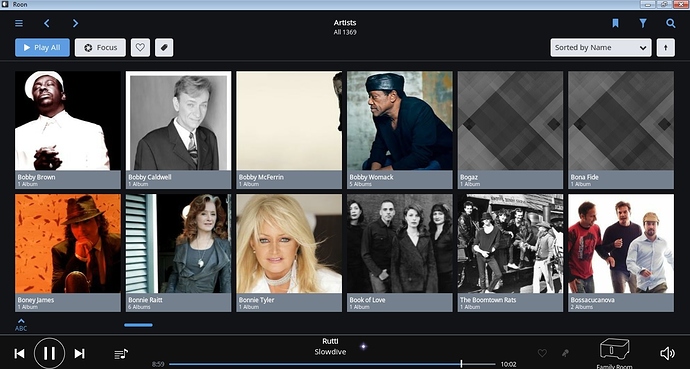The image size is (690, 369).
Task: Open the Book of Love band photo
Action: coord(400,244)
